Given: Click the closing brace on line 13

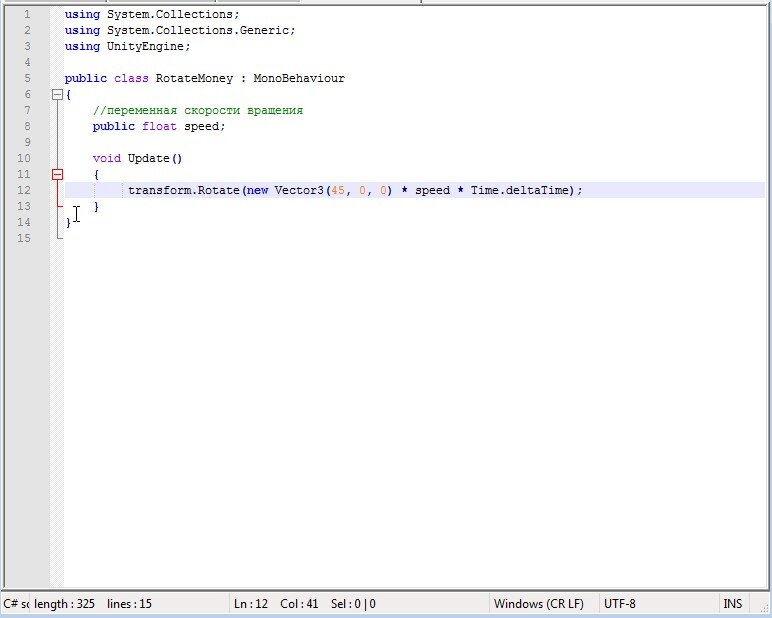Looking at the screenshot, I should [x=96, y=206].
